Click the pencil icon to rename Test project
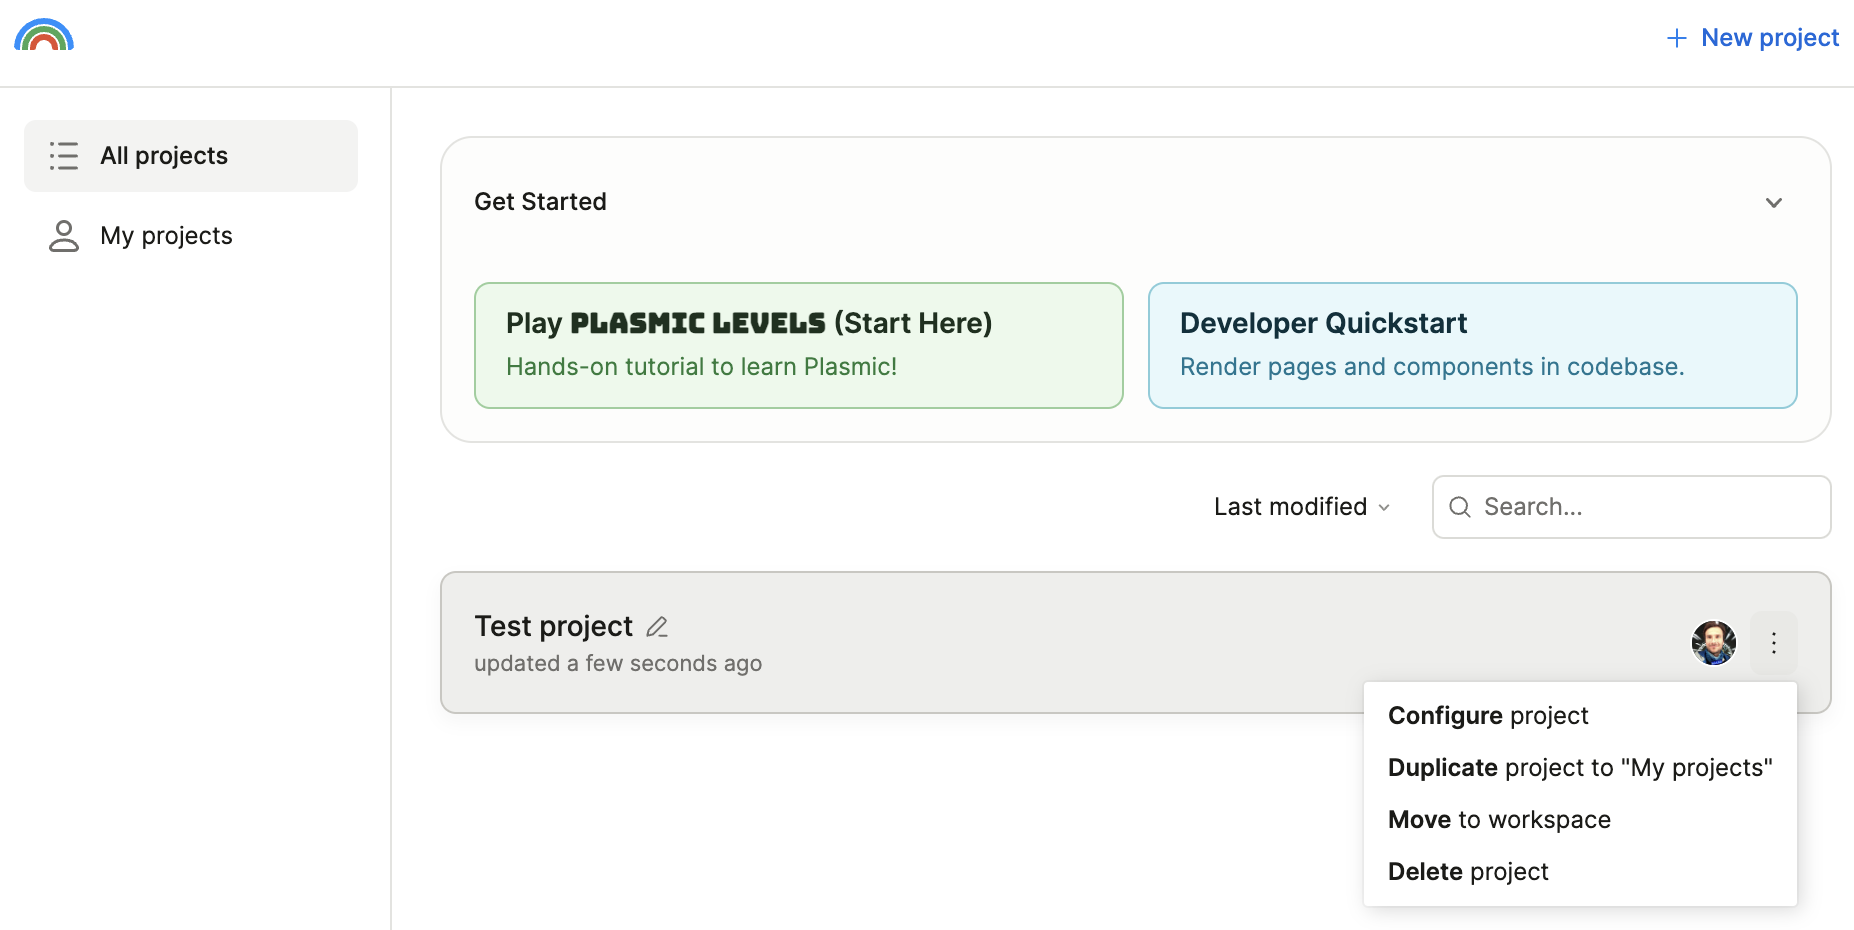 [657, 625]
